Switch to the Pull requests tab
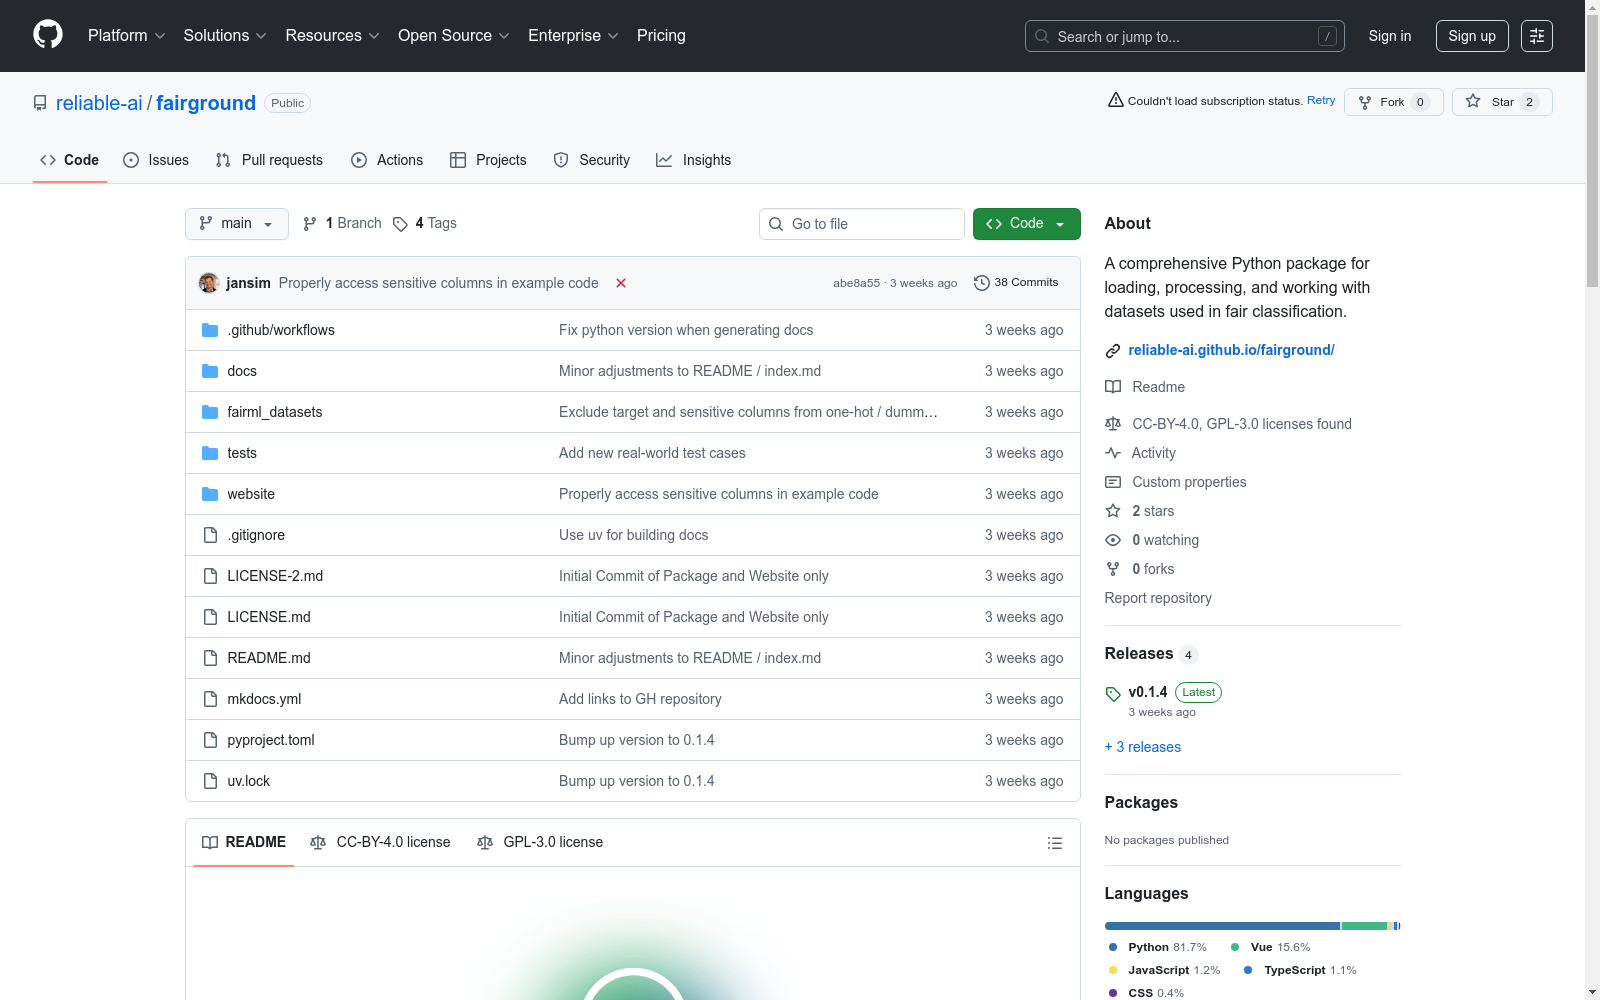1600x1000 pixels. coord(269,160)
